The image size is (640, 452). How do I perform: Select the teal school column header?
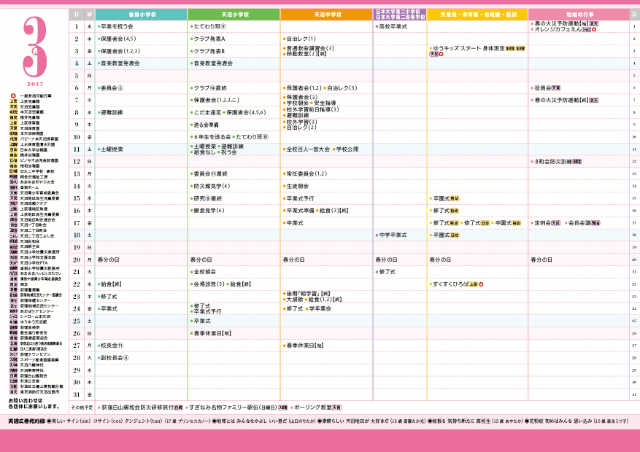tap(141, 14)
